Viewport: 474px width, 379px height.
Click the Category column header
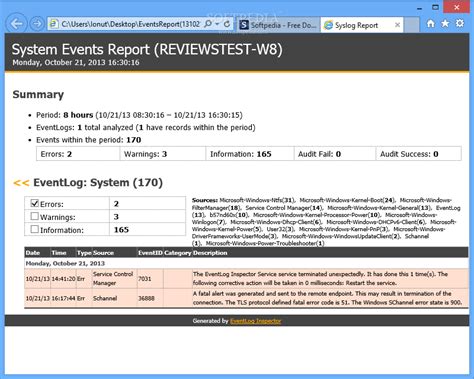tap(178, 253)
